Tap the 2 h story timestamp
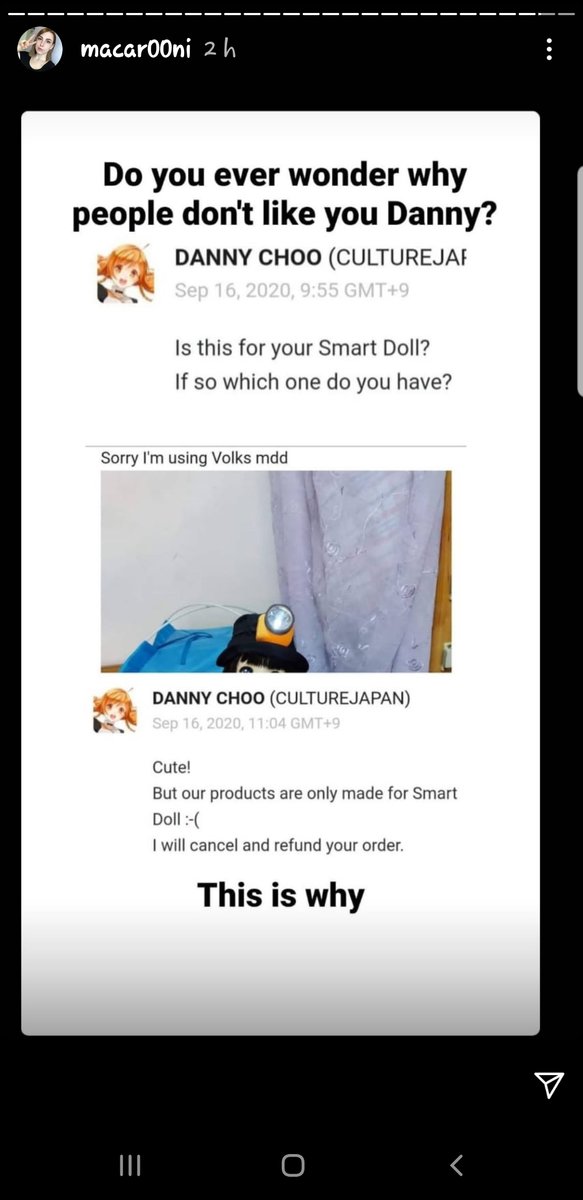Screen dimensions: 583x1200 point(219,49)
